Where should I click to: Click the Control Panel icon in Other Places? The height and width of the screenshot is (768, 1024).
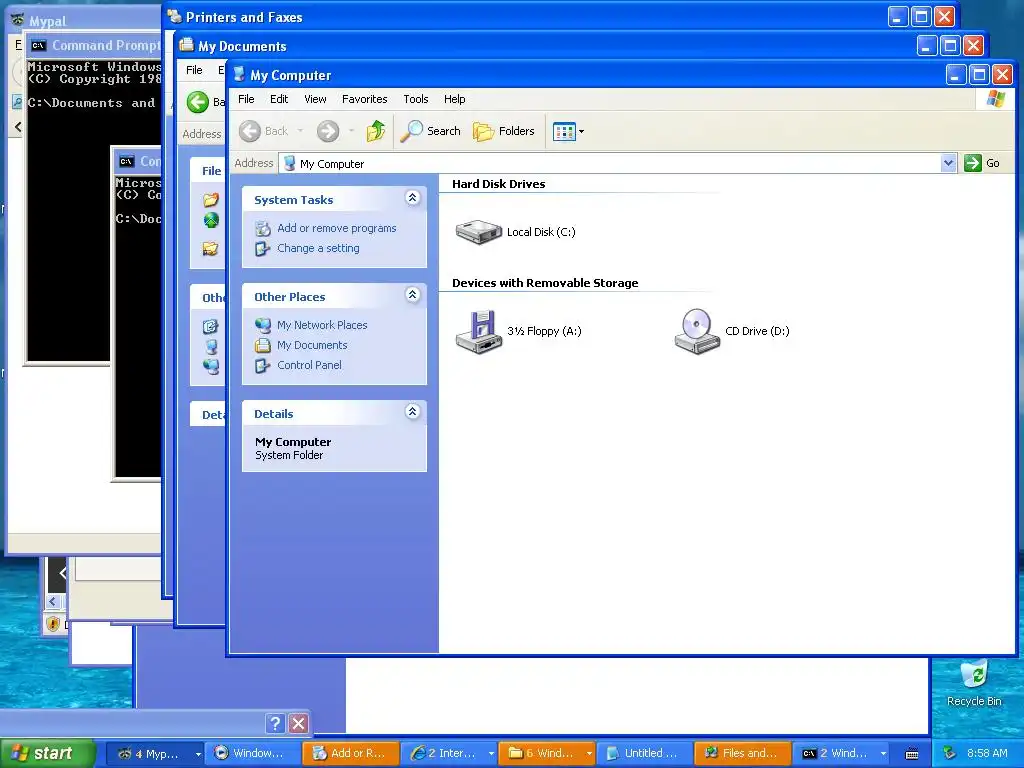tap(263, 366)
